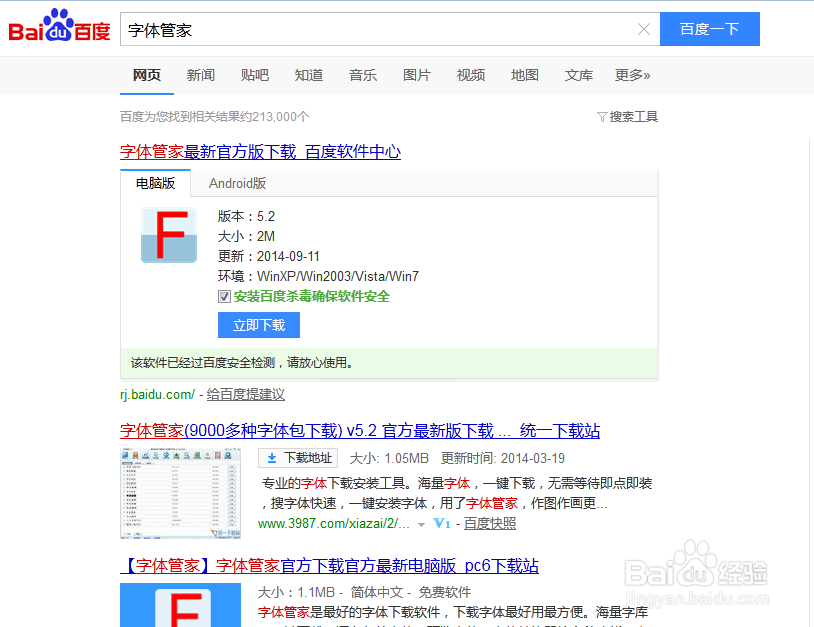Open result 字体管家(9000多种字体包下载) v5.2
The image size is (814, 627).
pos(360,431)
